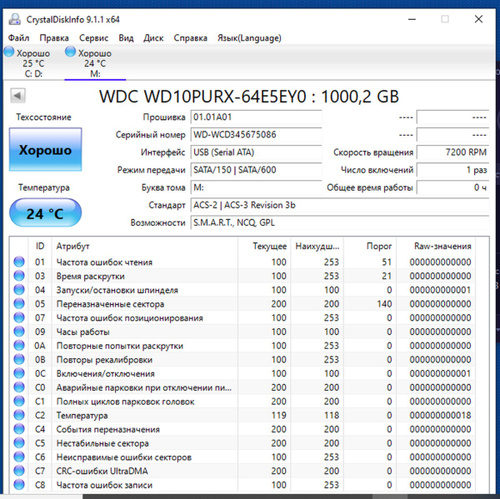Screen dimensions: 500x499
Task: Click the Стандарт field ACS-2 | ACS-3 Revision 3b
Action: coord(340,205)
